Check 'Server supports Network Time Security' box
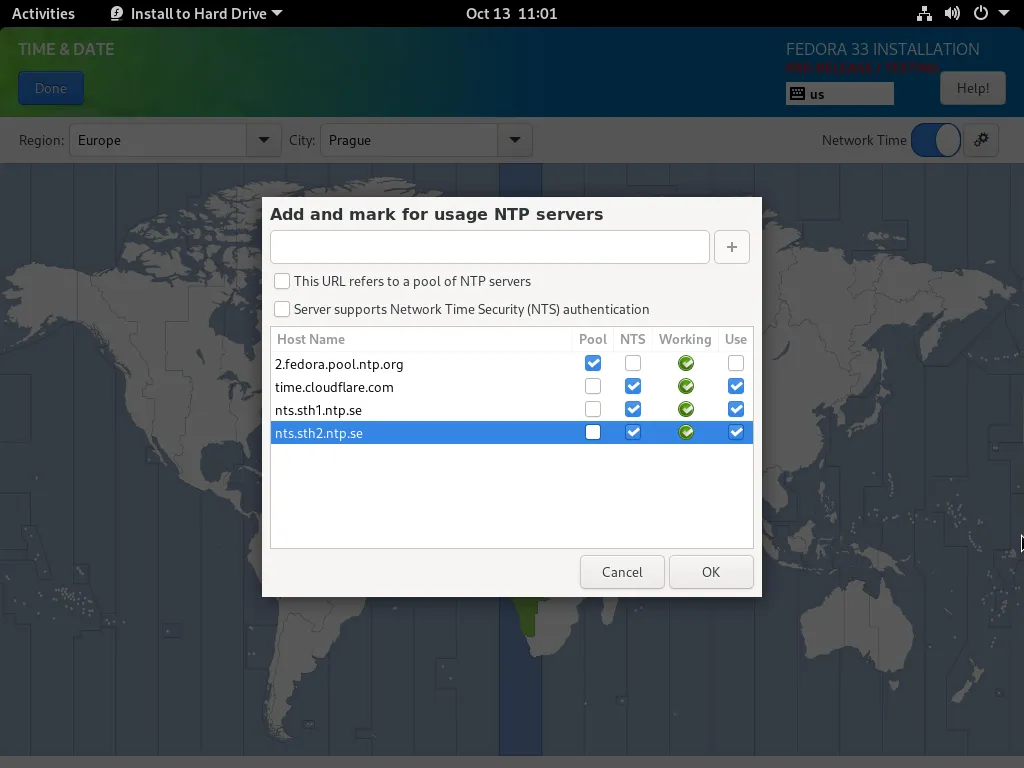This screenshot has height=768, width=1024. tap(282, 310)
